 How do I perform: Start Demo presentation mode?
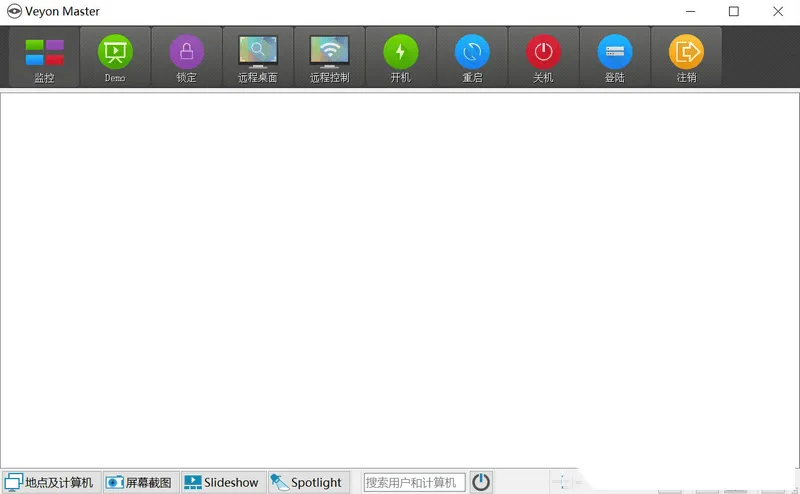point(115,57)
